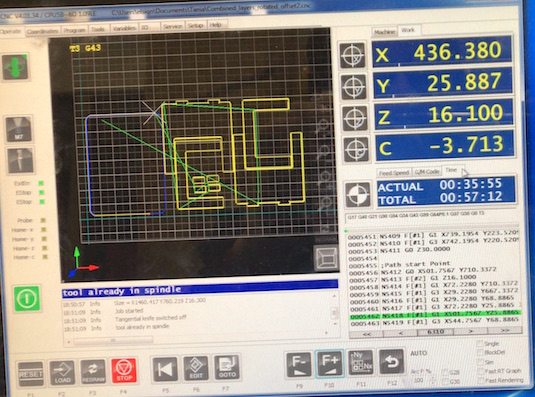
Task: Switch to the Feed Speed tab
Action: pyautogui.click(x=394, y=173)
